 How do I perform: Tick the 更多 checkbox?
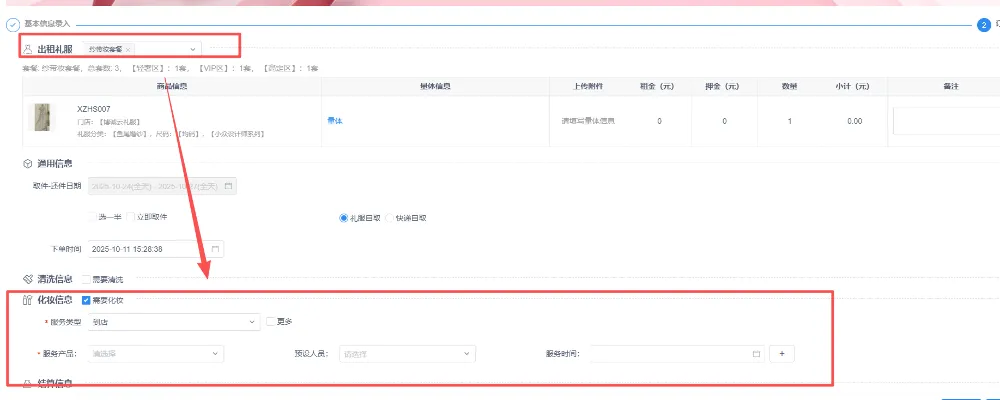click(x=270, y=321)
